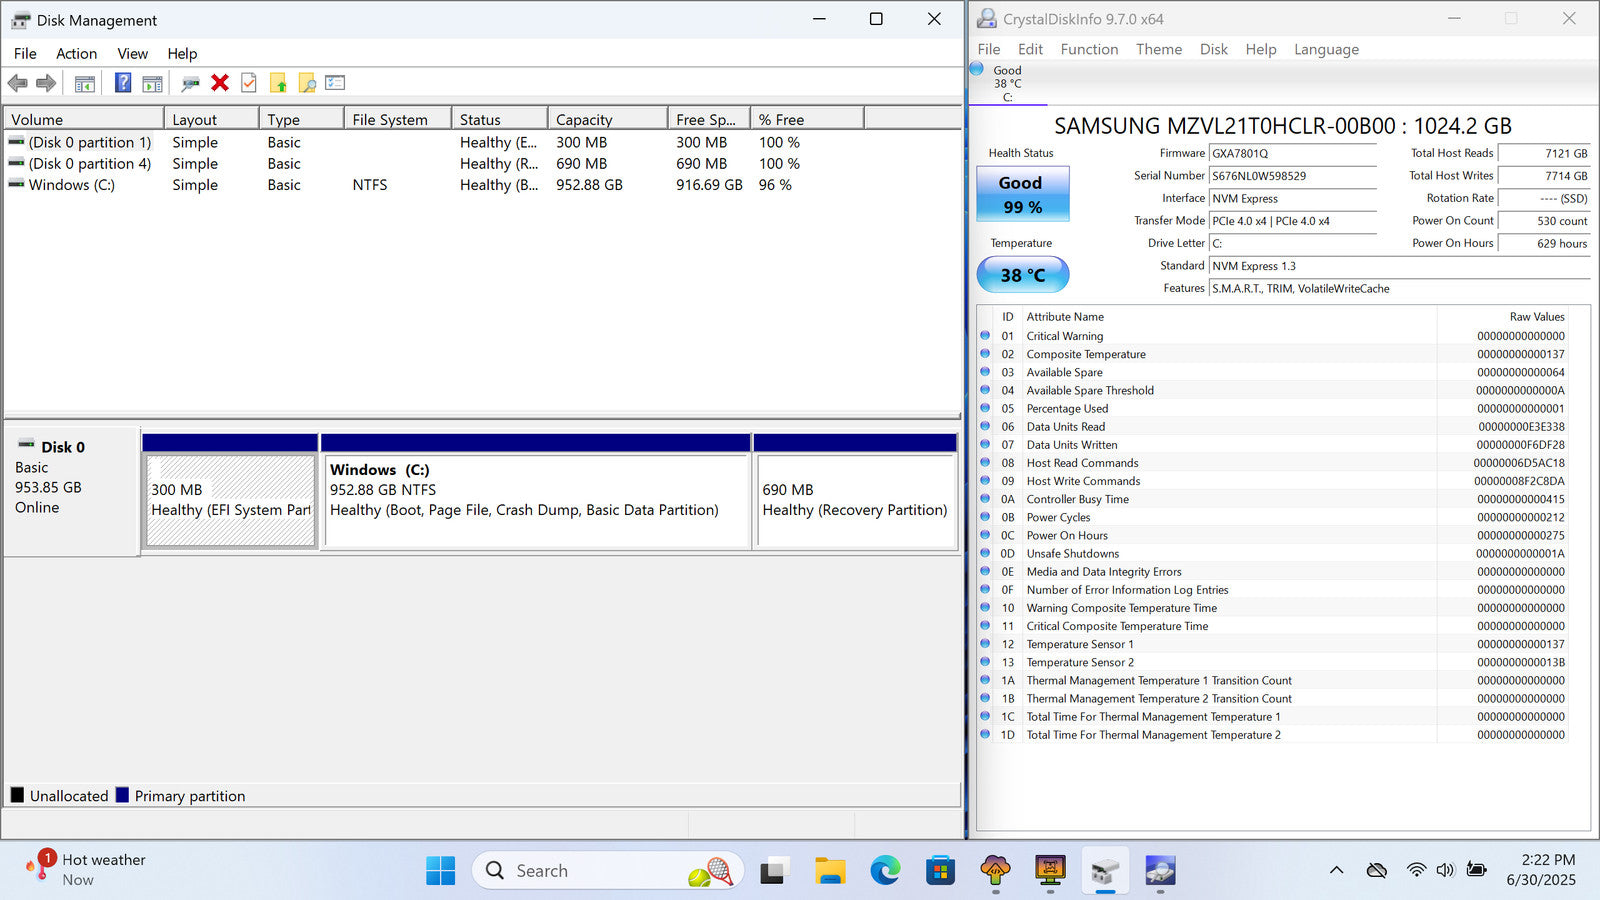The image size is (1600, 900).
Task: Expand the system tray hidden icons chevron
Action: tap(1336, 870)
